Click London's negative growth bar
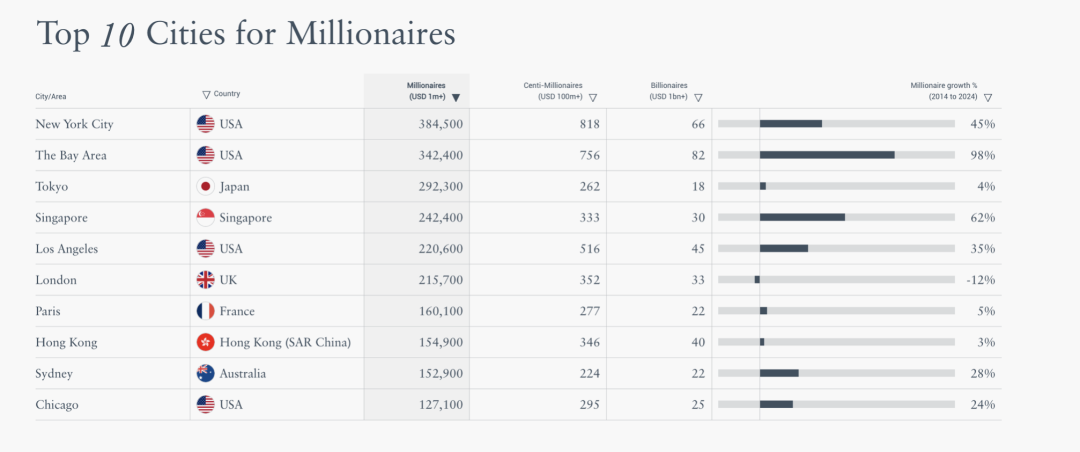This screenshot has height=452, width=1080. point(757,280)
